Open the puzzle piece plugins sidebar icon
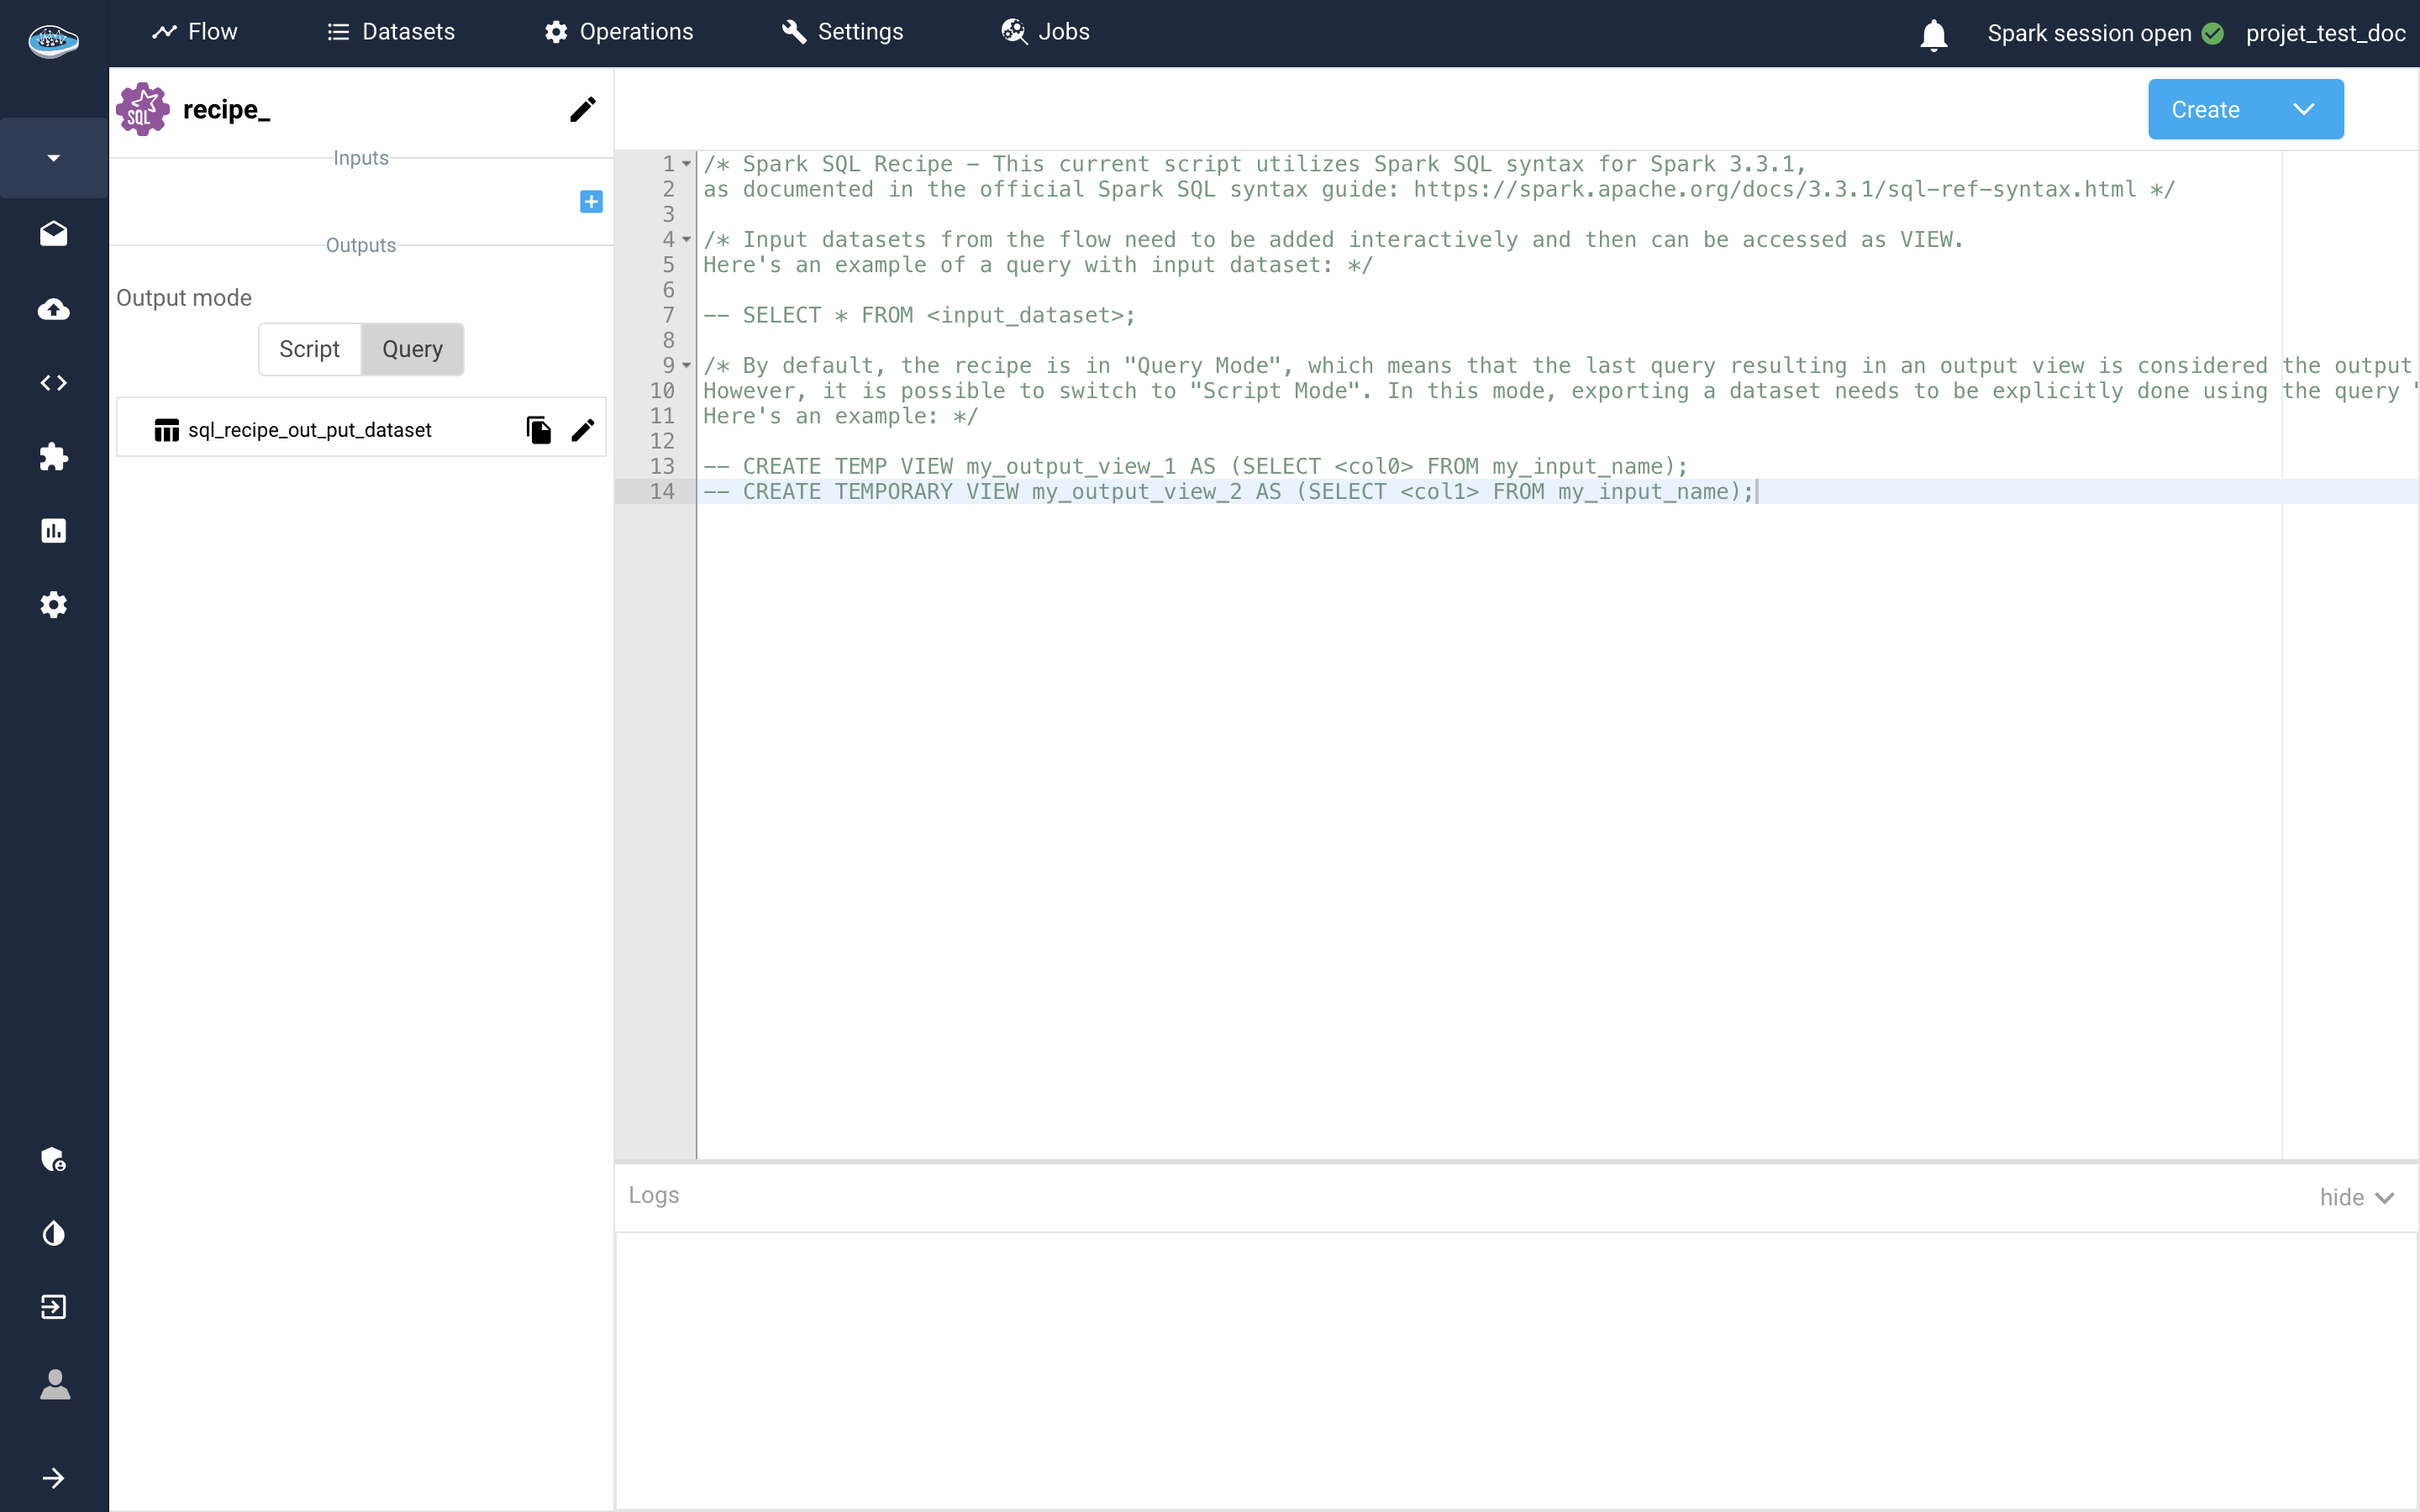 click(x=54, y=457)
